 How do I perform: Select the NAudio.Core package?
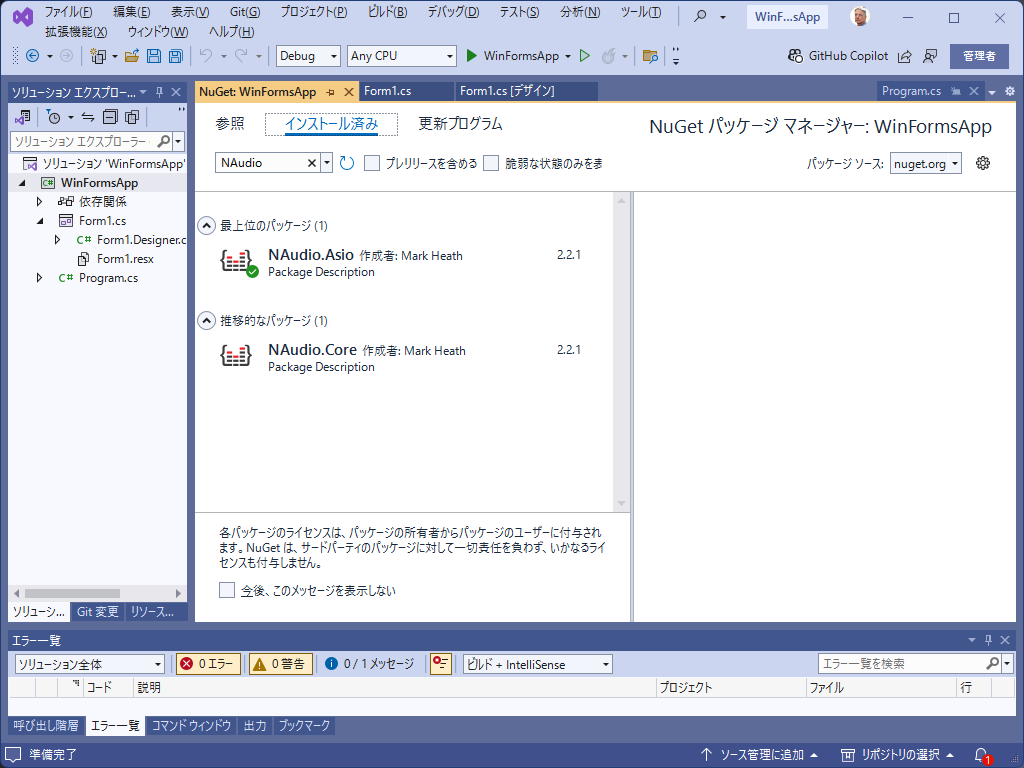tap(405, 358)
